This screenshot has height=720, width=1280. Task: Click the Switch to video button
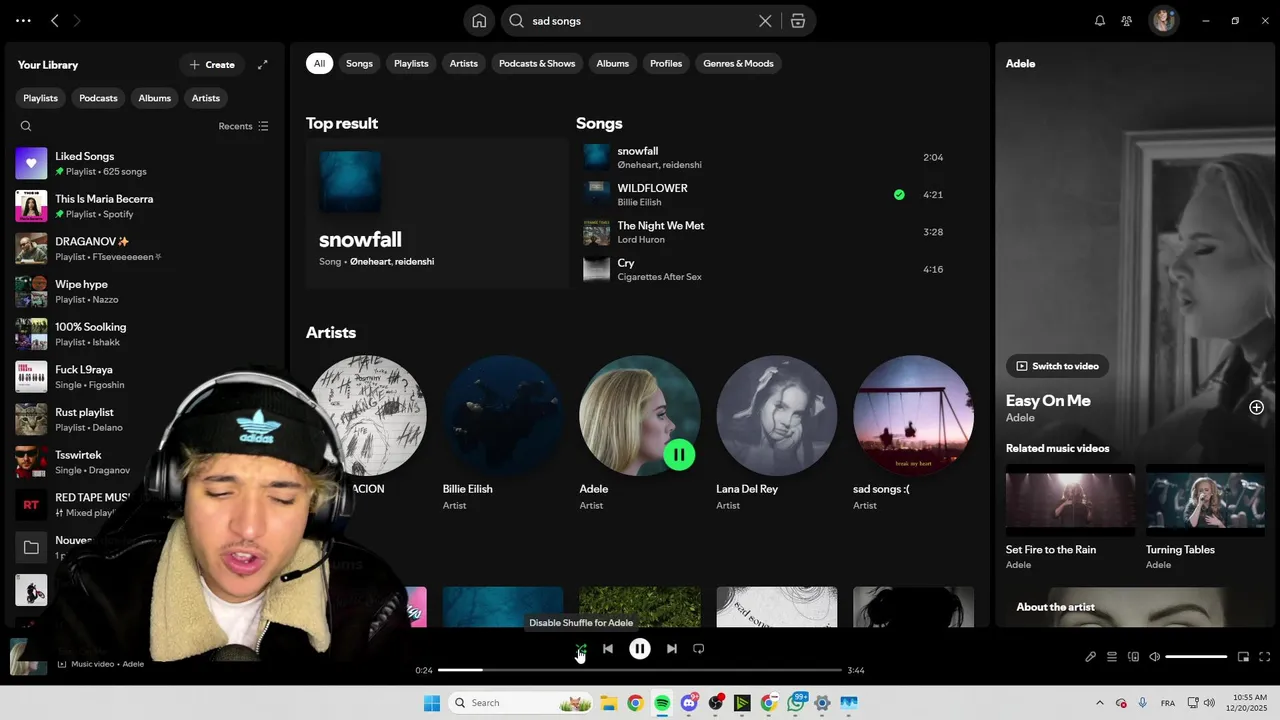point(1057,366)
